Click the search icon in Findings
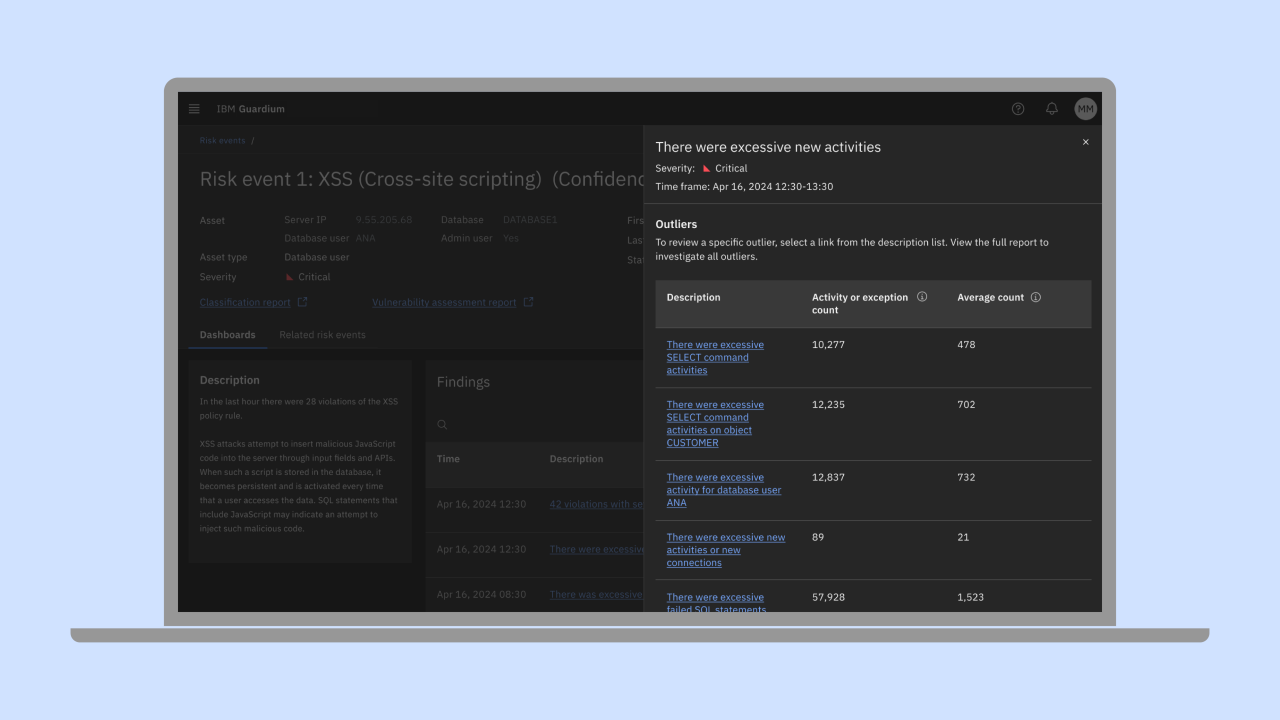Screen dimensions: 1280x720 click(443, 425)
